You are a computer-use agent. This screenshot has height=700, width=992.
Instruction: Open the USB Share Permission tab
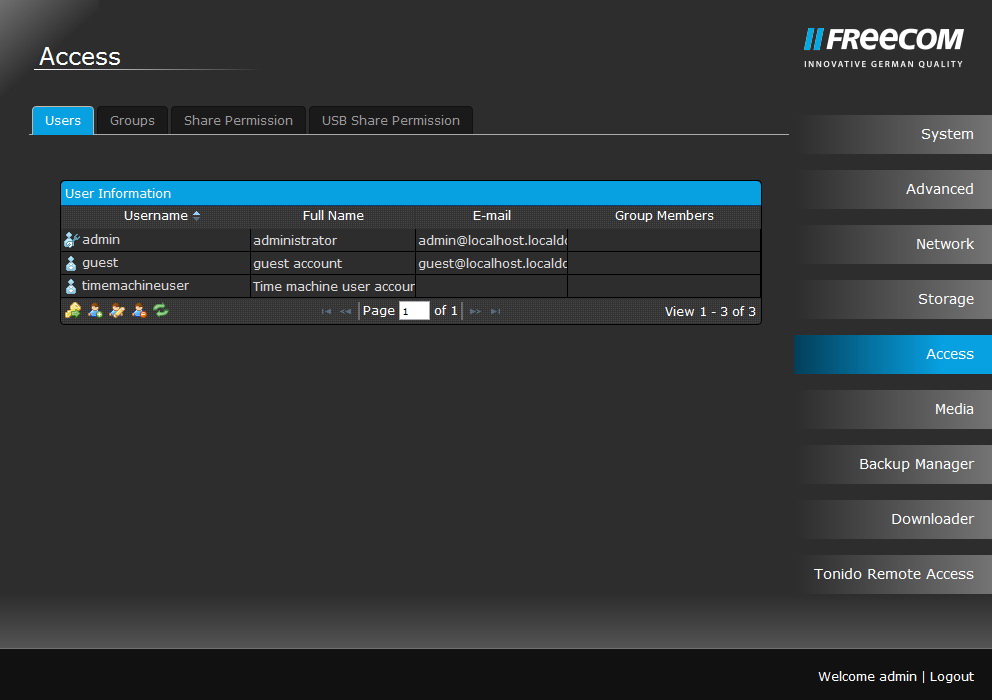(x=391, y=120)
